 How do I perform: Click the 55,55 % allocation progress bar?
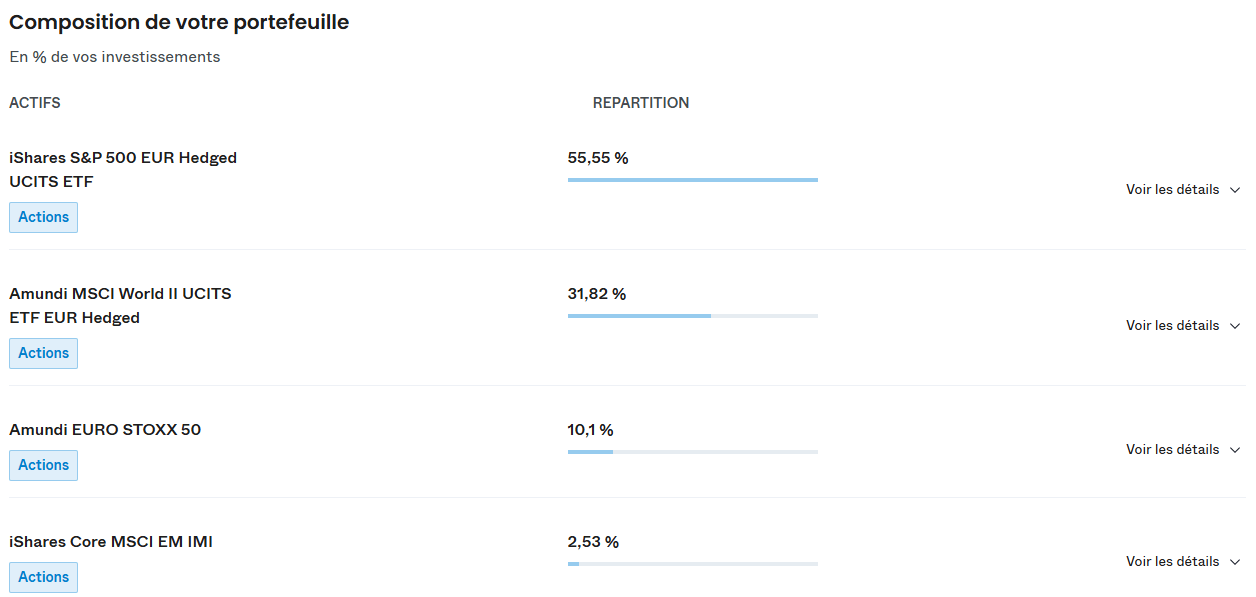pos(692,180)
